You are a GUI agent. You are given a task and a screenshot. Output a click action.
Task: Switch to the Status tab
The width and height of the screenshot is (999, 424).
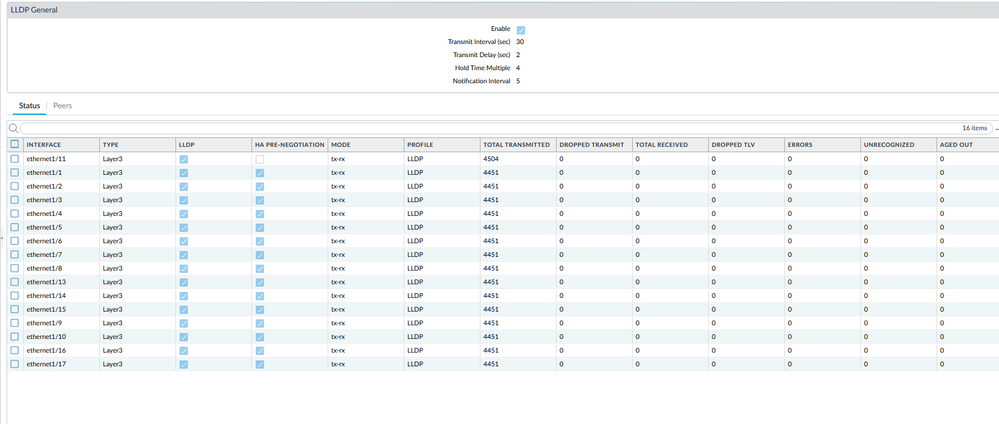point(30,105)
